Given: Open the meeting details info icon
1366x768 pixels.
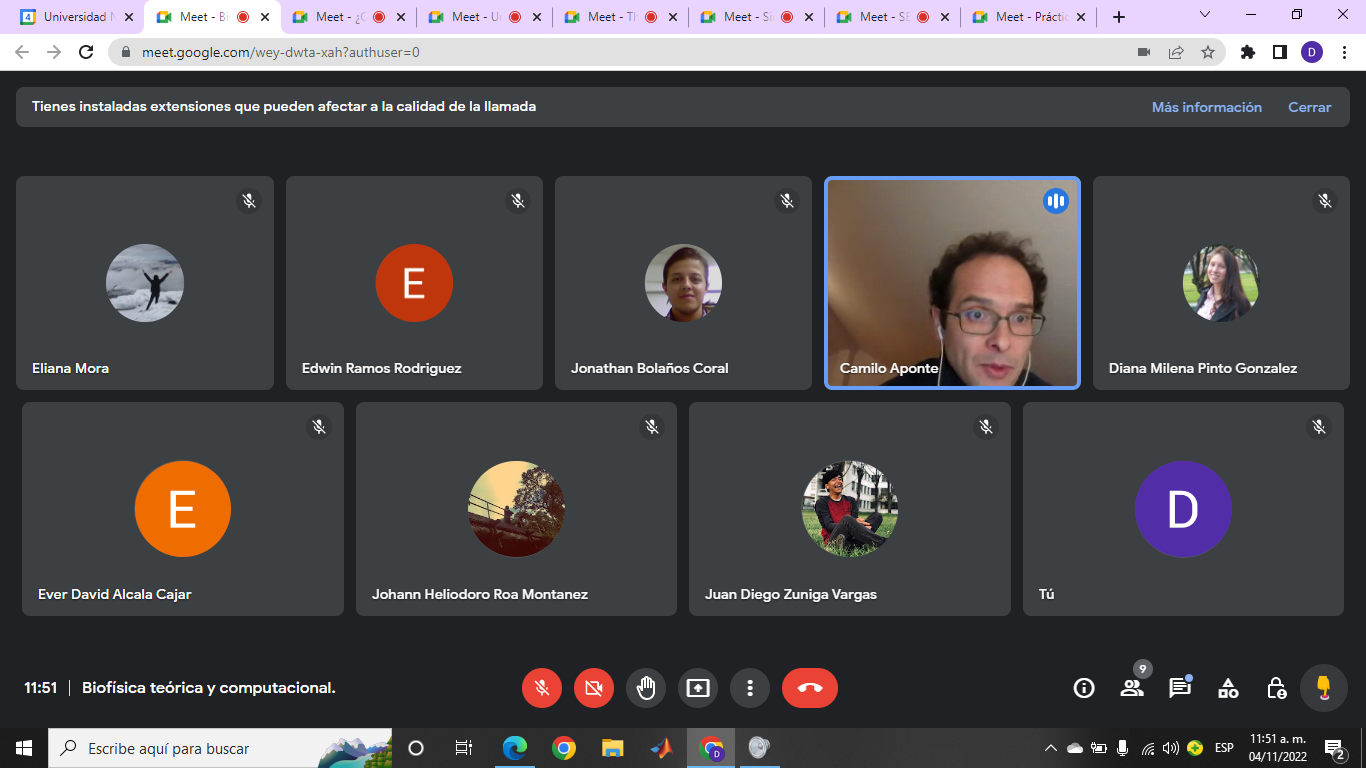Looking at the screenshot, I should coord(1083,688).
